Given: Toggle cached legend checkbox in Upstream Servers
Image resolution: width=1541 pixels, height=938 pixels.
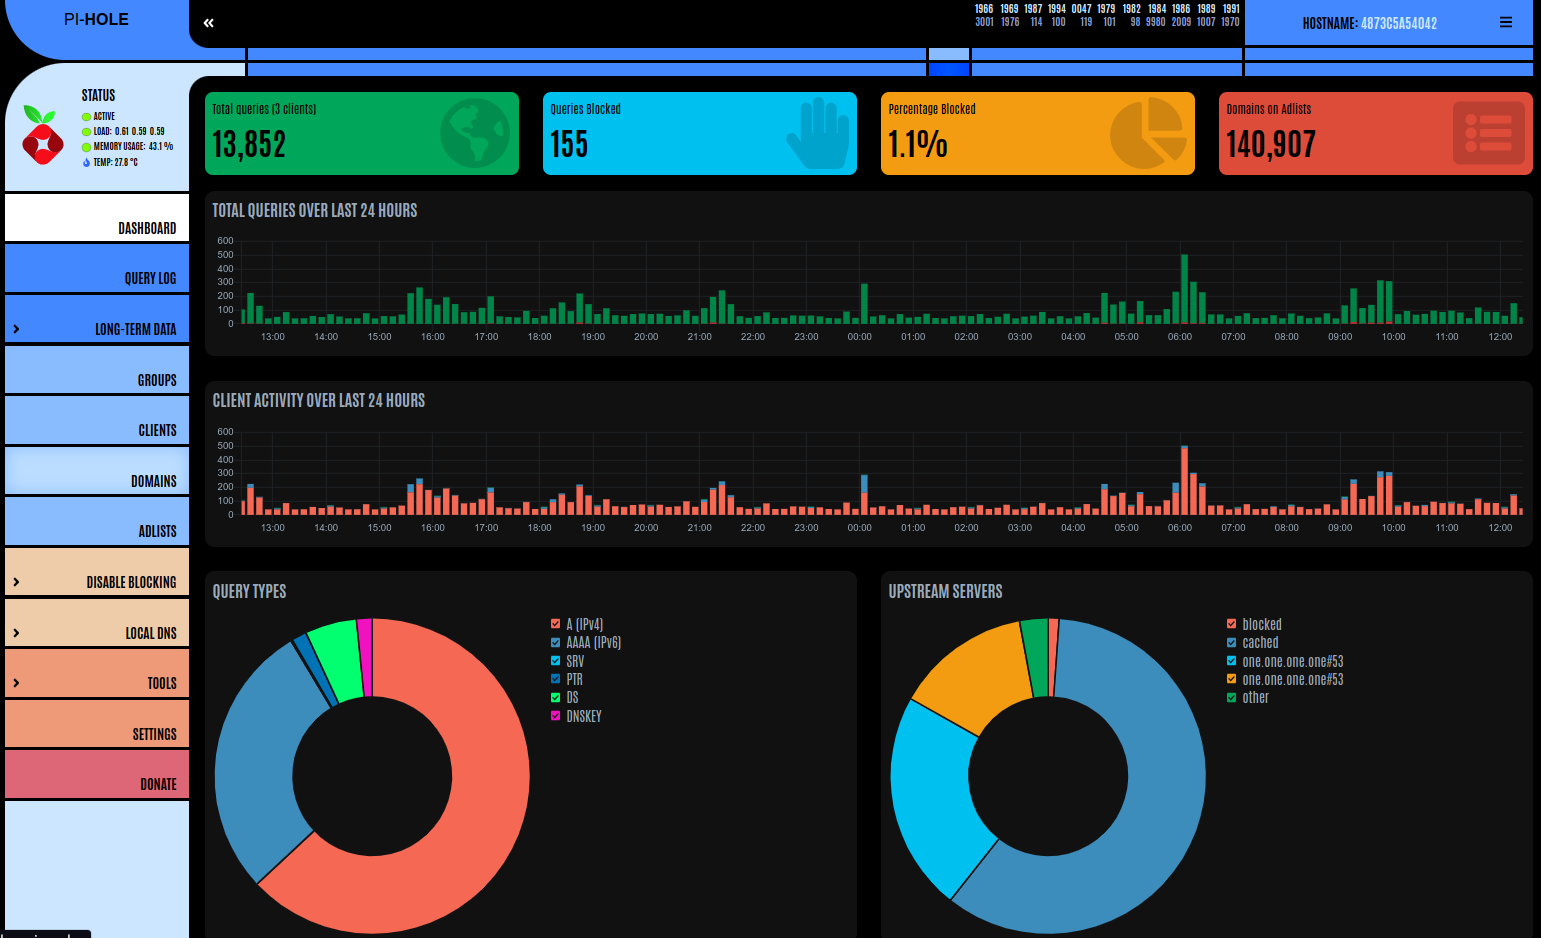Looking at the screenshot, I should pos(1231,642).
